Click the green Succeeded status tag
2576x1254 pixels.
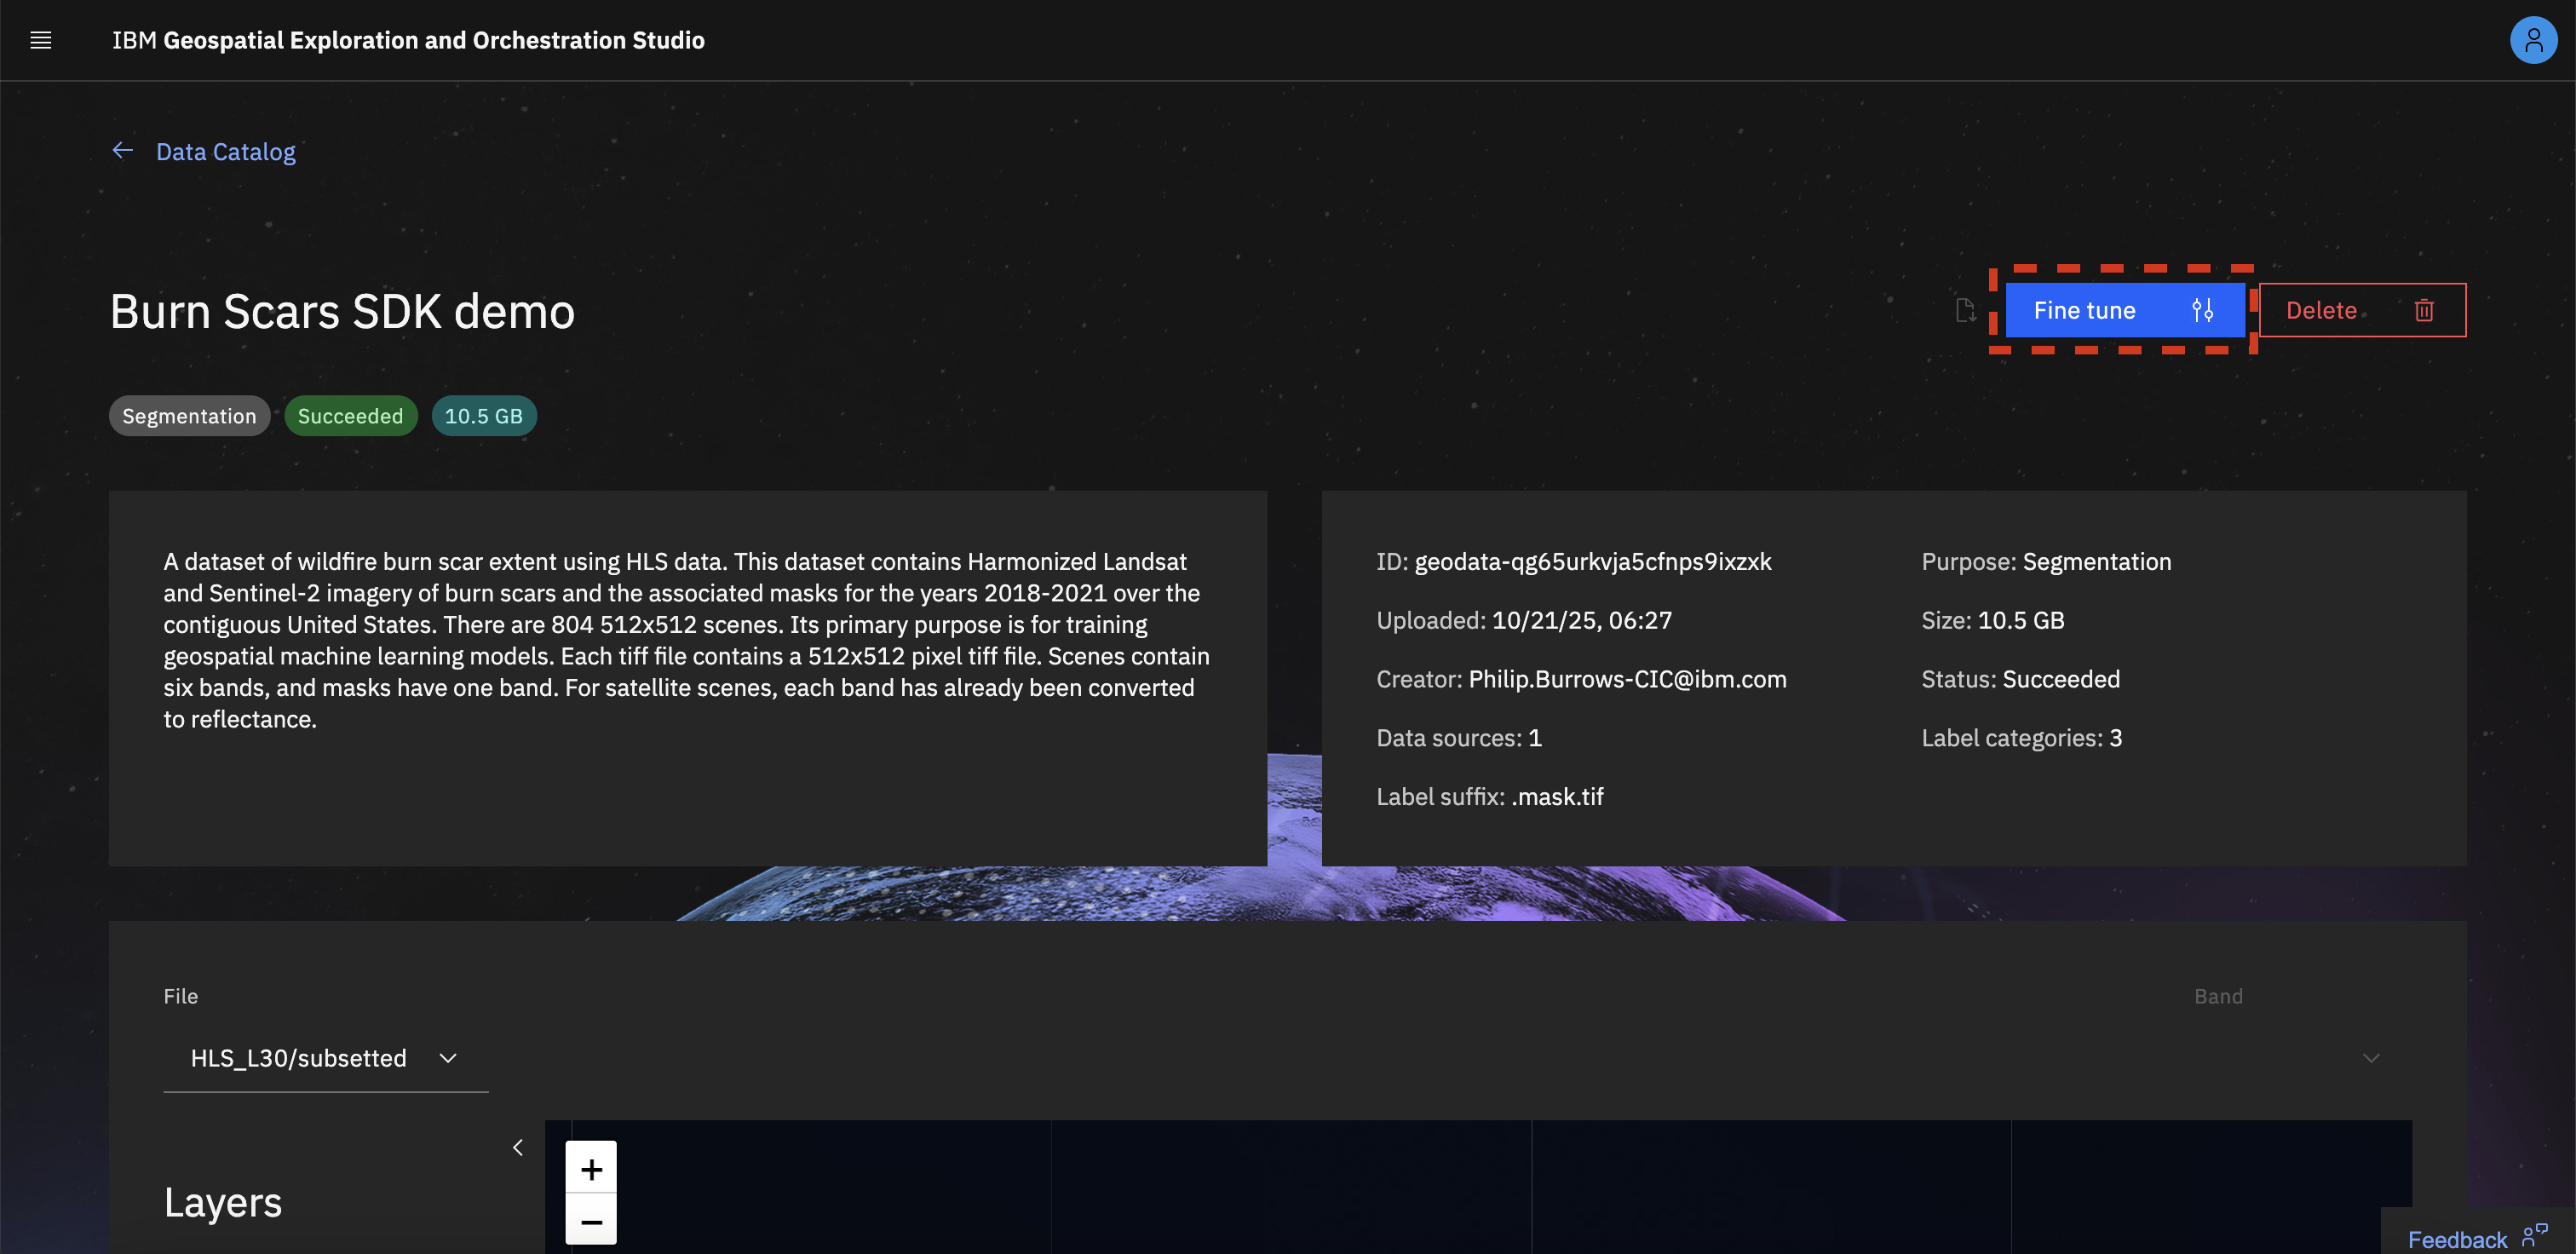click(x=350, y=416)
